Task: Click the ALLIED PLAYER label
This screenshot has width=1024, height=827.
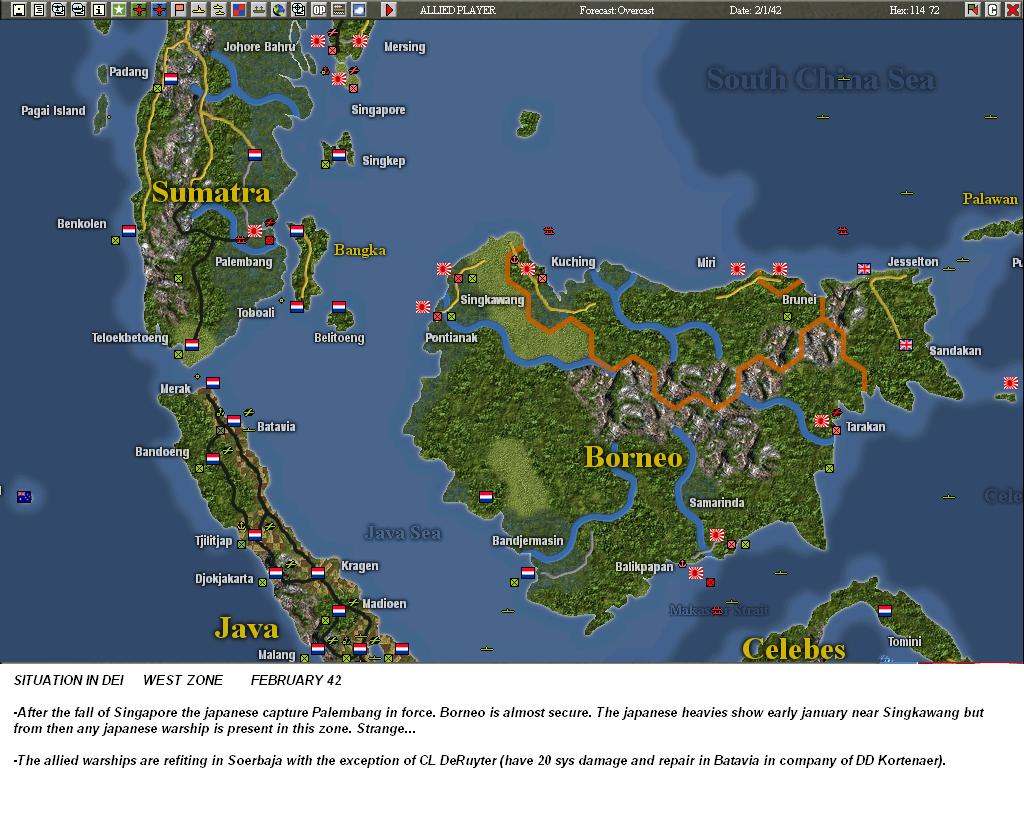Action: [x=458, y=10]
